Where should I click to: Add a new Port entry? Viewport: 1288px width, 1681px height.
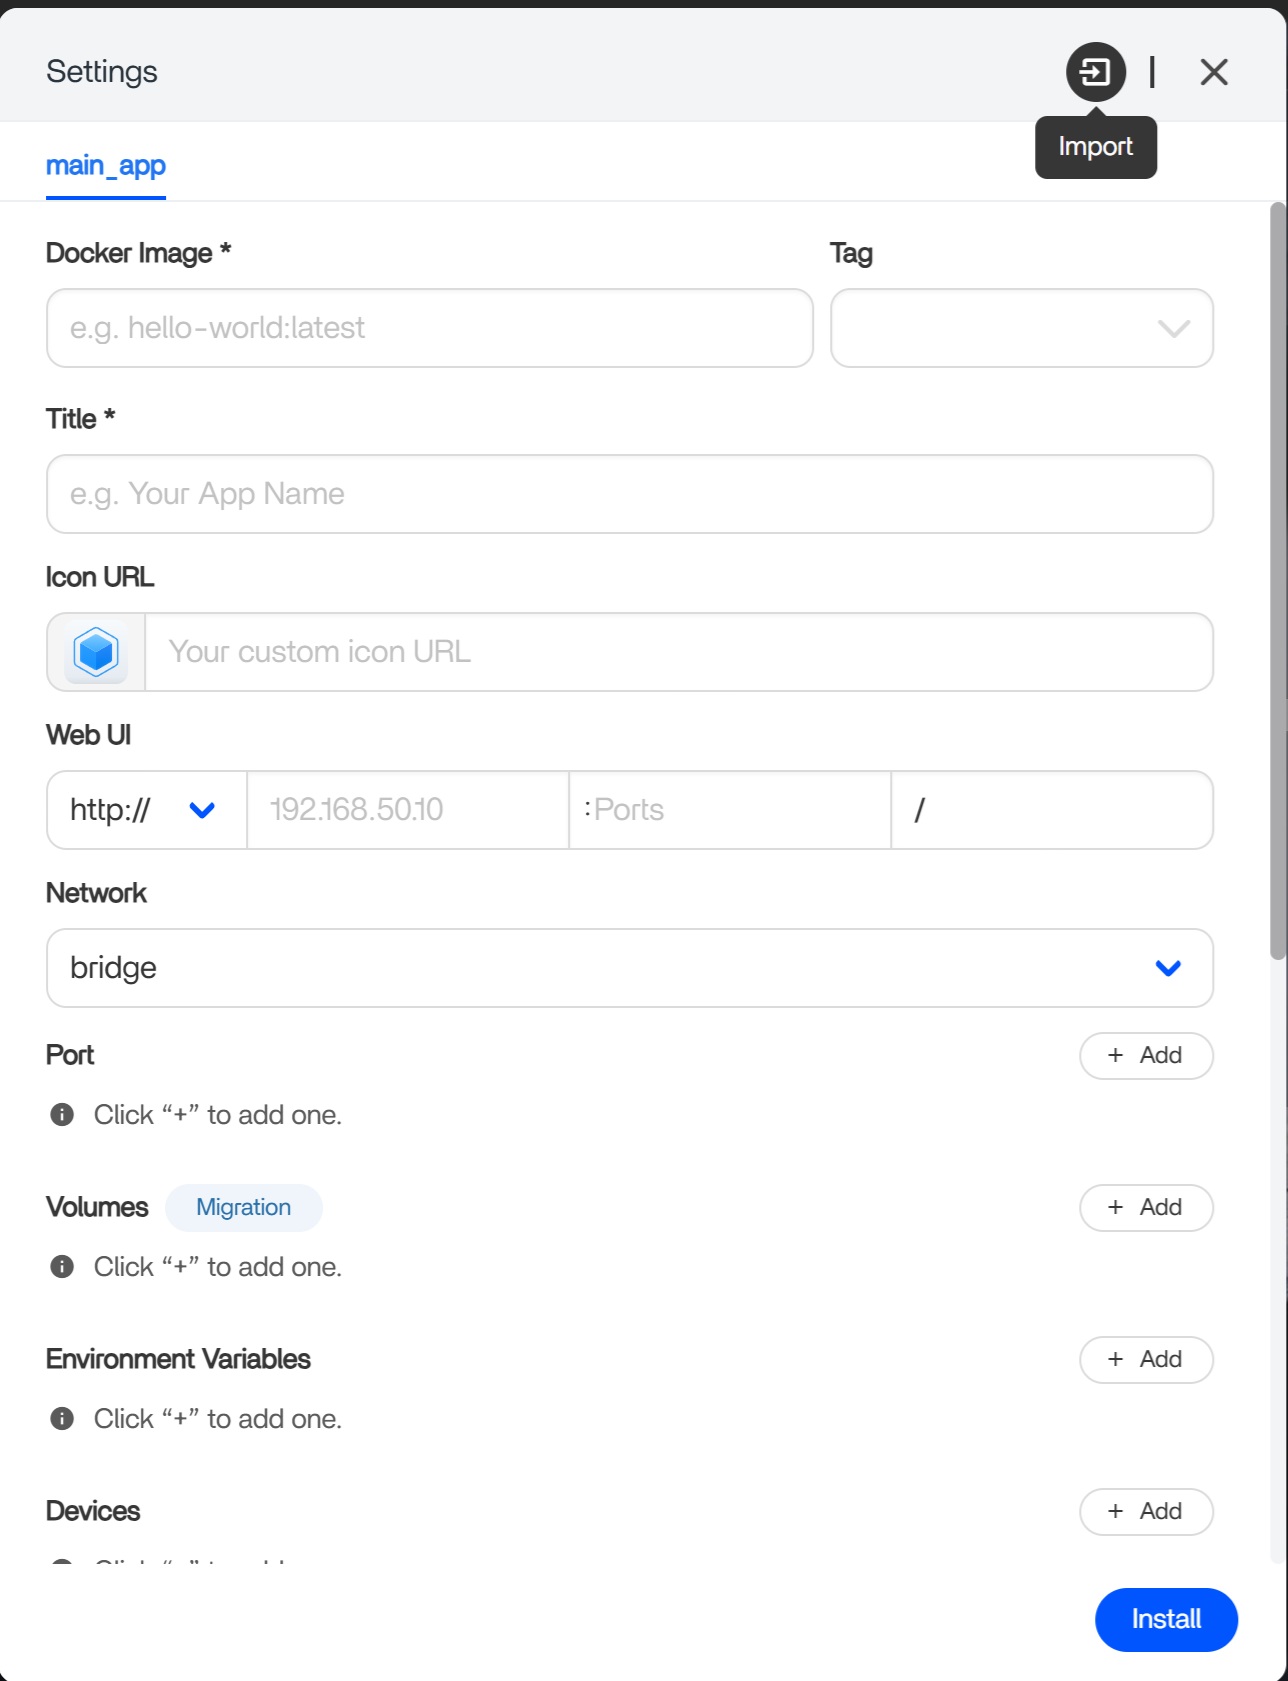tap(1146, 1055)
